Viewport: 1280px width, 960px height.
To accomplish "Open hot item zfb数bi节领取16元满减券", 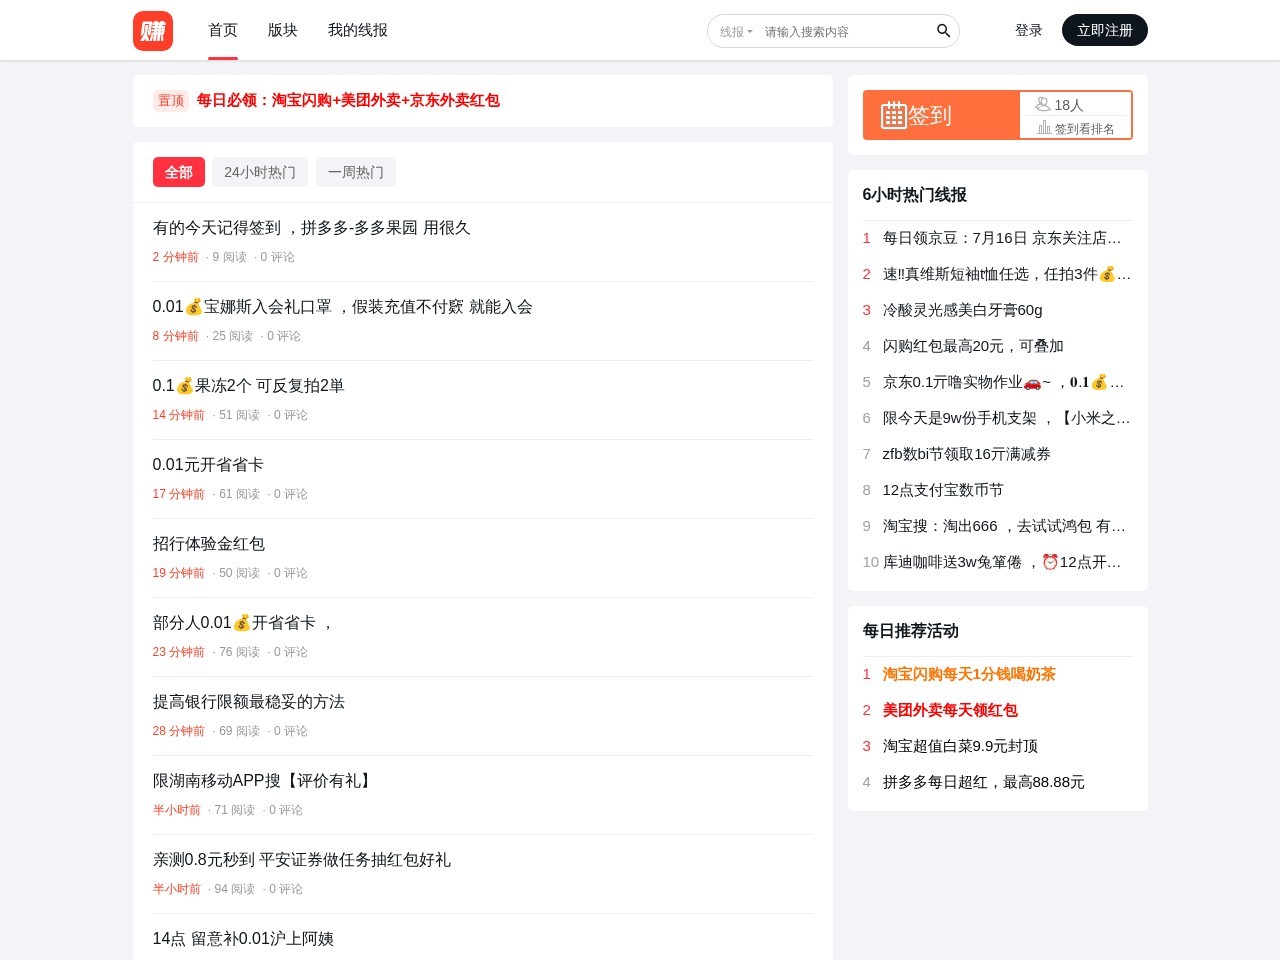I will click(967, 454).
